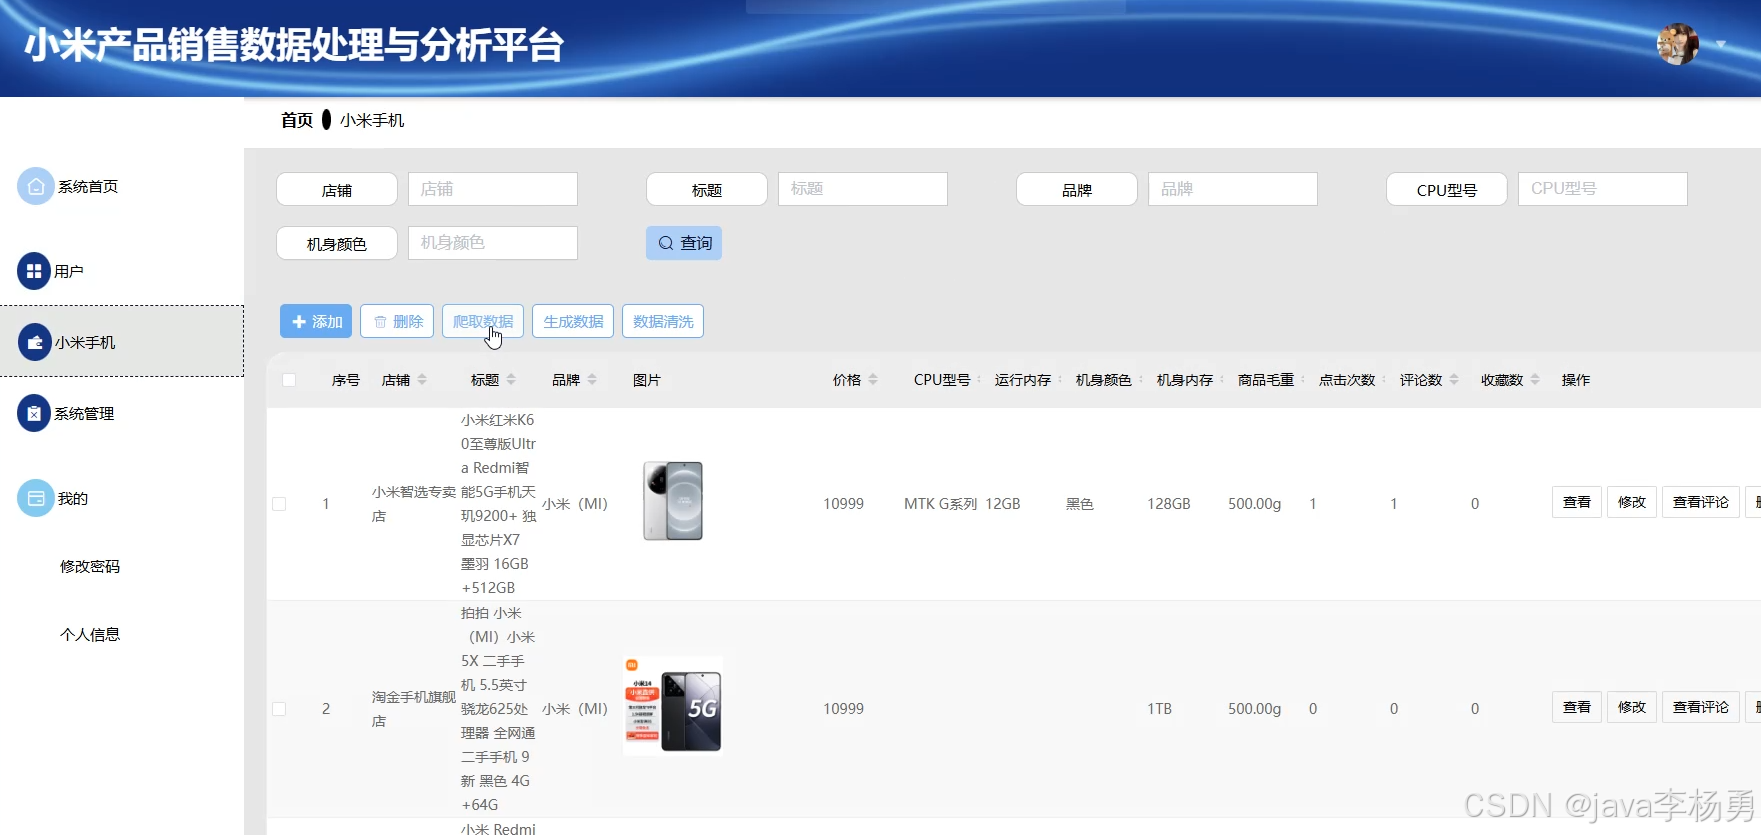Click the 小米手机 sidebar icon
The height and width of the screenshot is (835, 1761).
35,342
